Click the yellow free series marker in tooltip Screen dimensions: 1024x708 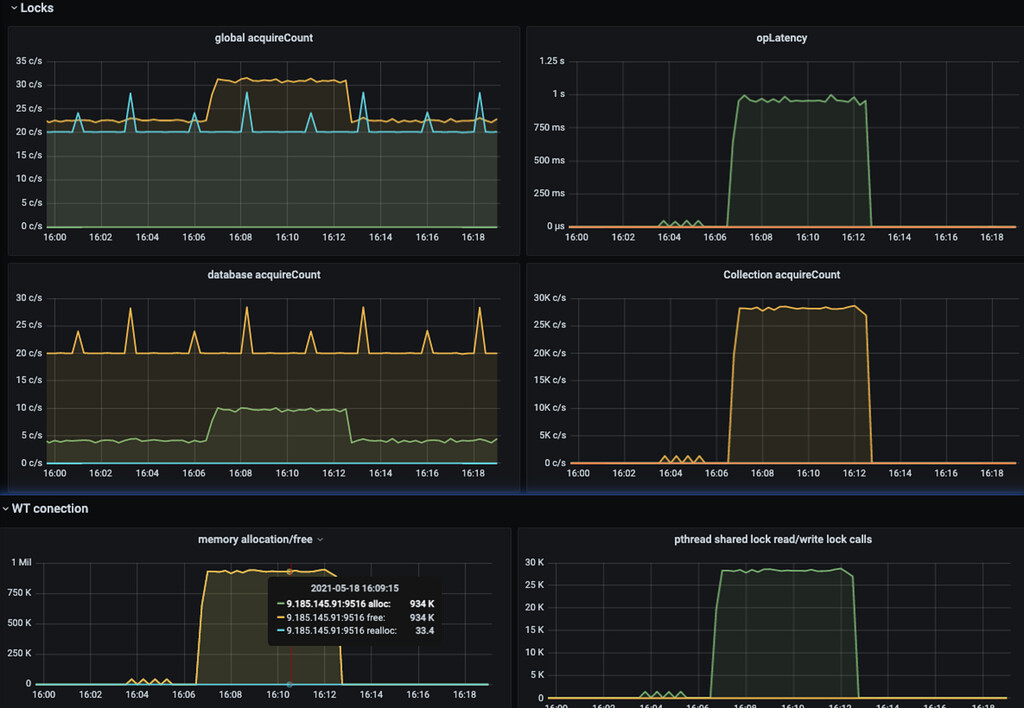tap(281, 617)
